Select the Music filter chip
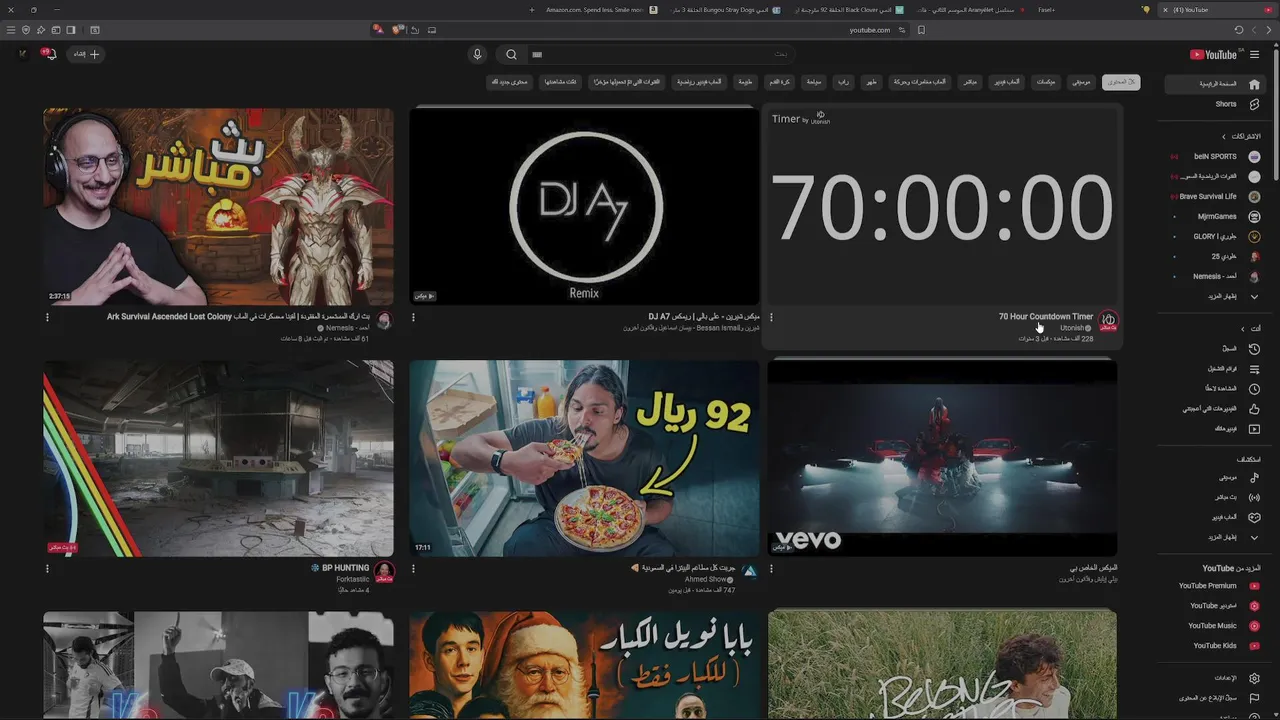 click(x=1081, y=82)
